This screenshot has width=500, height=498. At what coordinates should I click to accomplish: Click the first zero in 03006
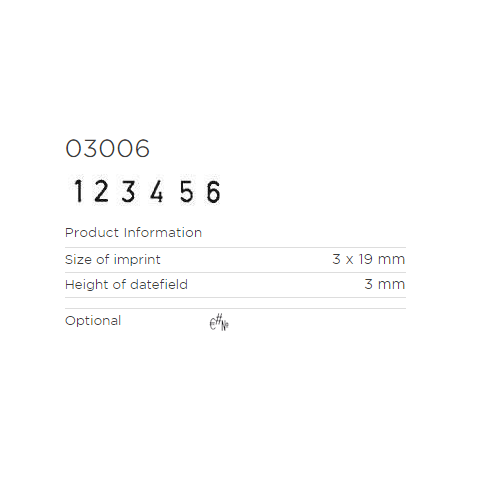point(73,148)
